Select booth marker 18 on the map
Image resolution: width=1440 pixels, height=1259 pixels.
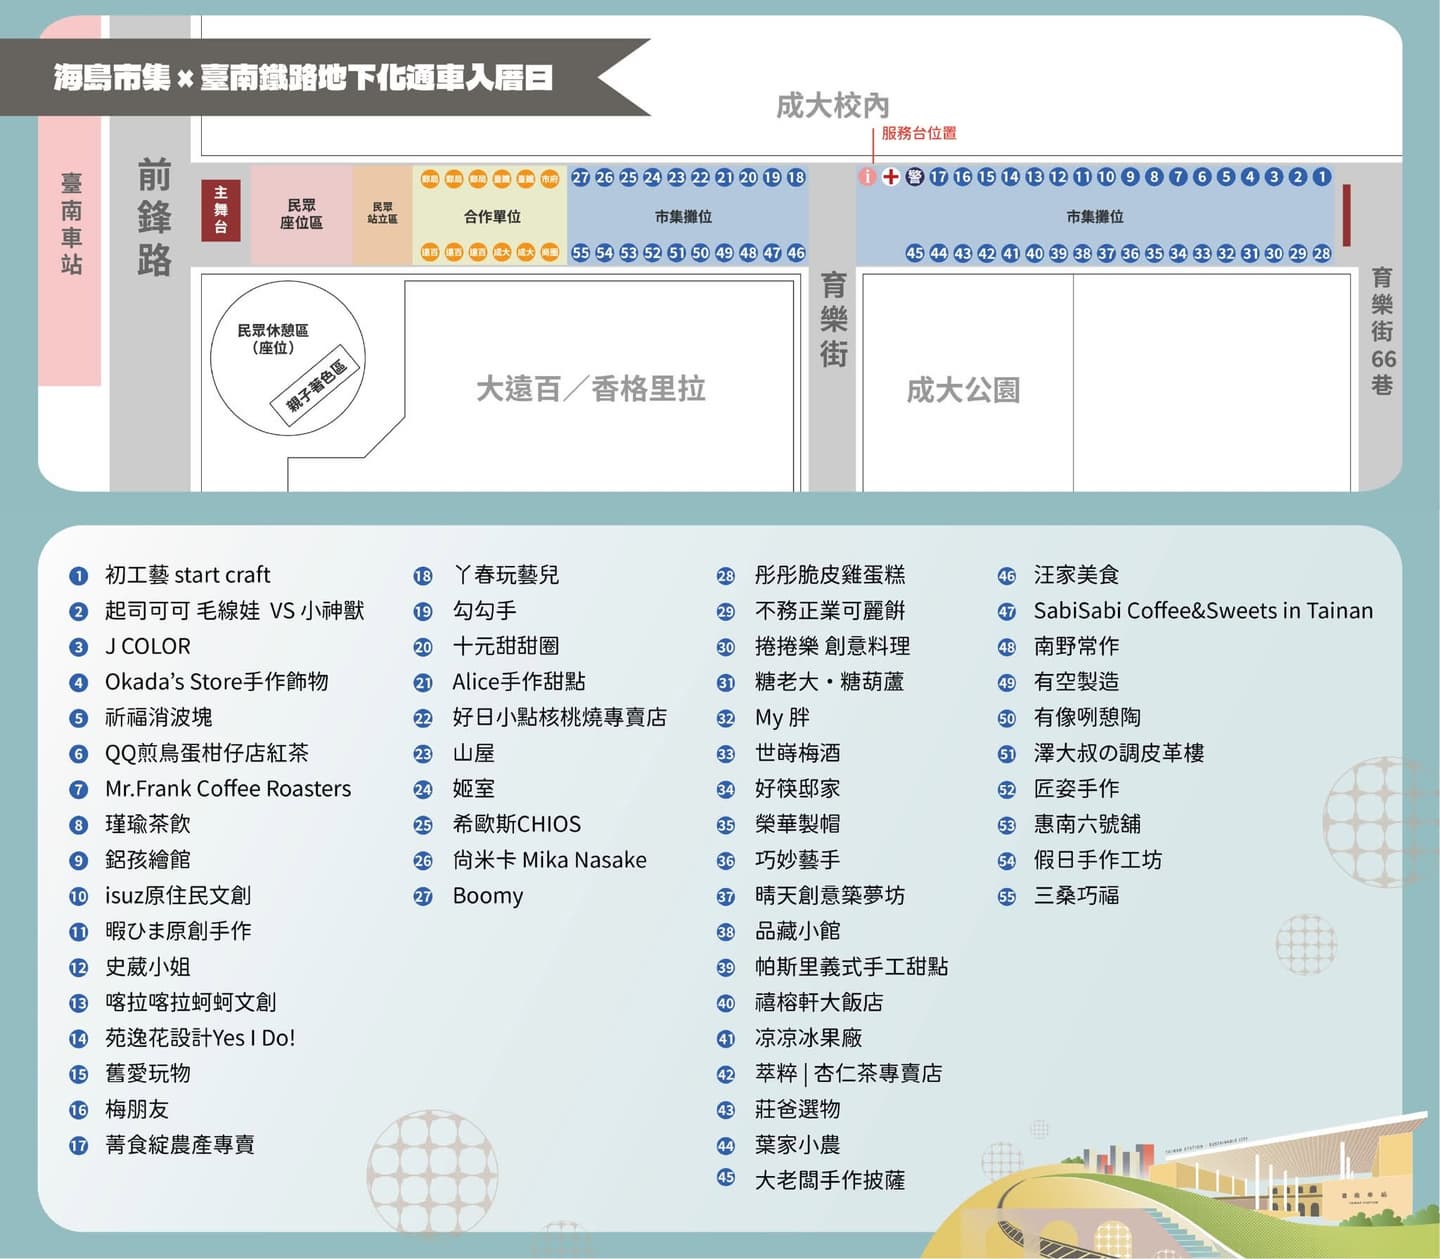pyautogui.click(x=796, y=177)
